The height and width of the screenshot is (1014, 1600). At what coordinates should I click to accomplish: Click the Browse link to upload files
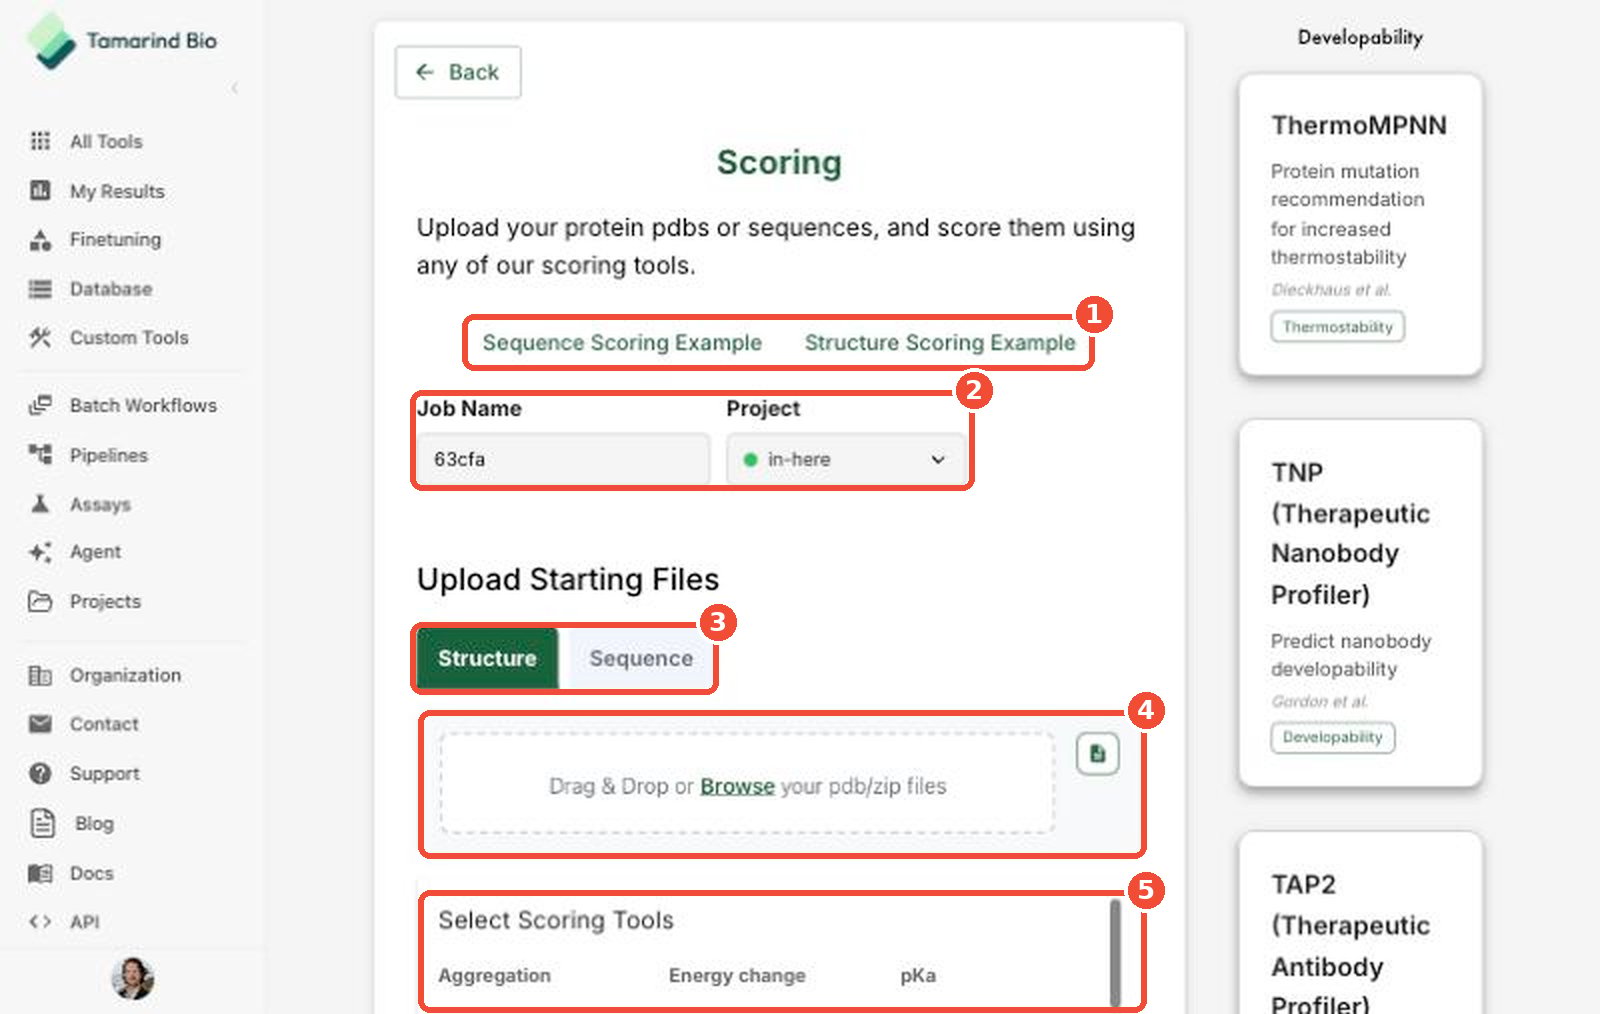pyautogui.click(x=737, y=786)
